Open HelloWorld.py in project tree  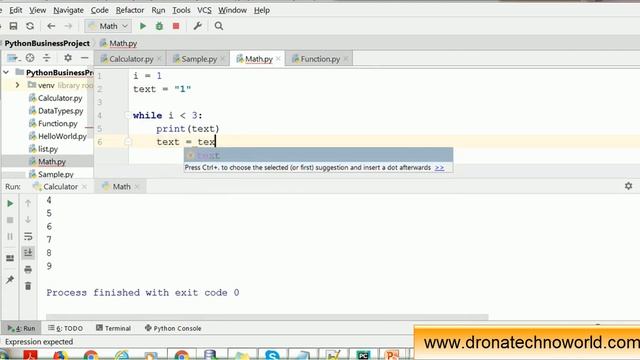62,136
